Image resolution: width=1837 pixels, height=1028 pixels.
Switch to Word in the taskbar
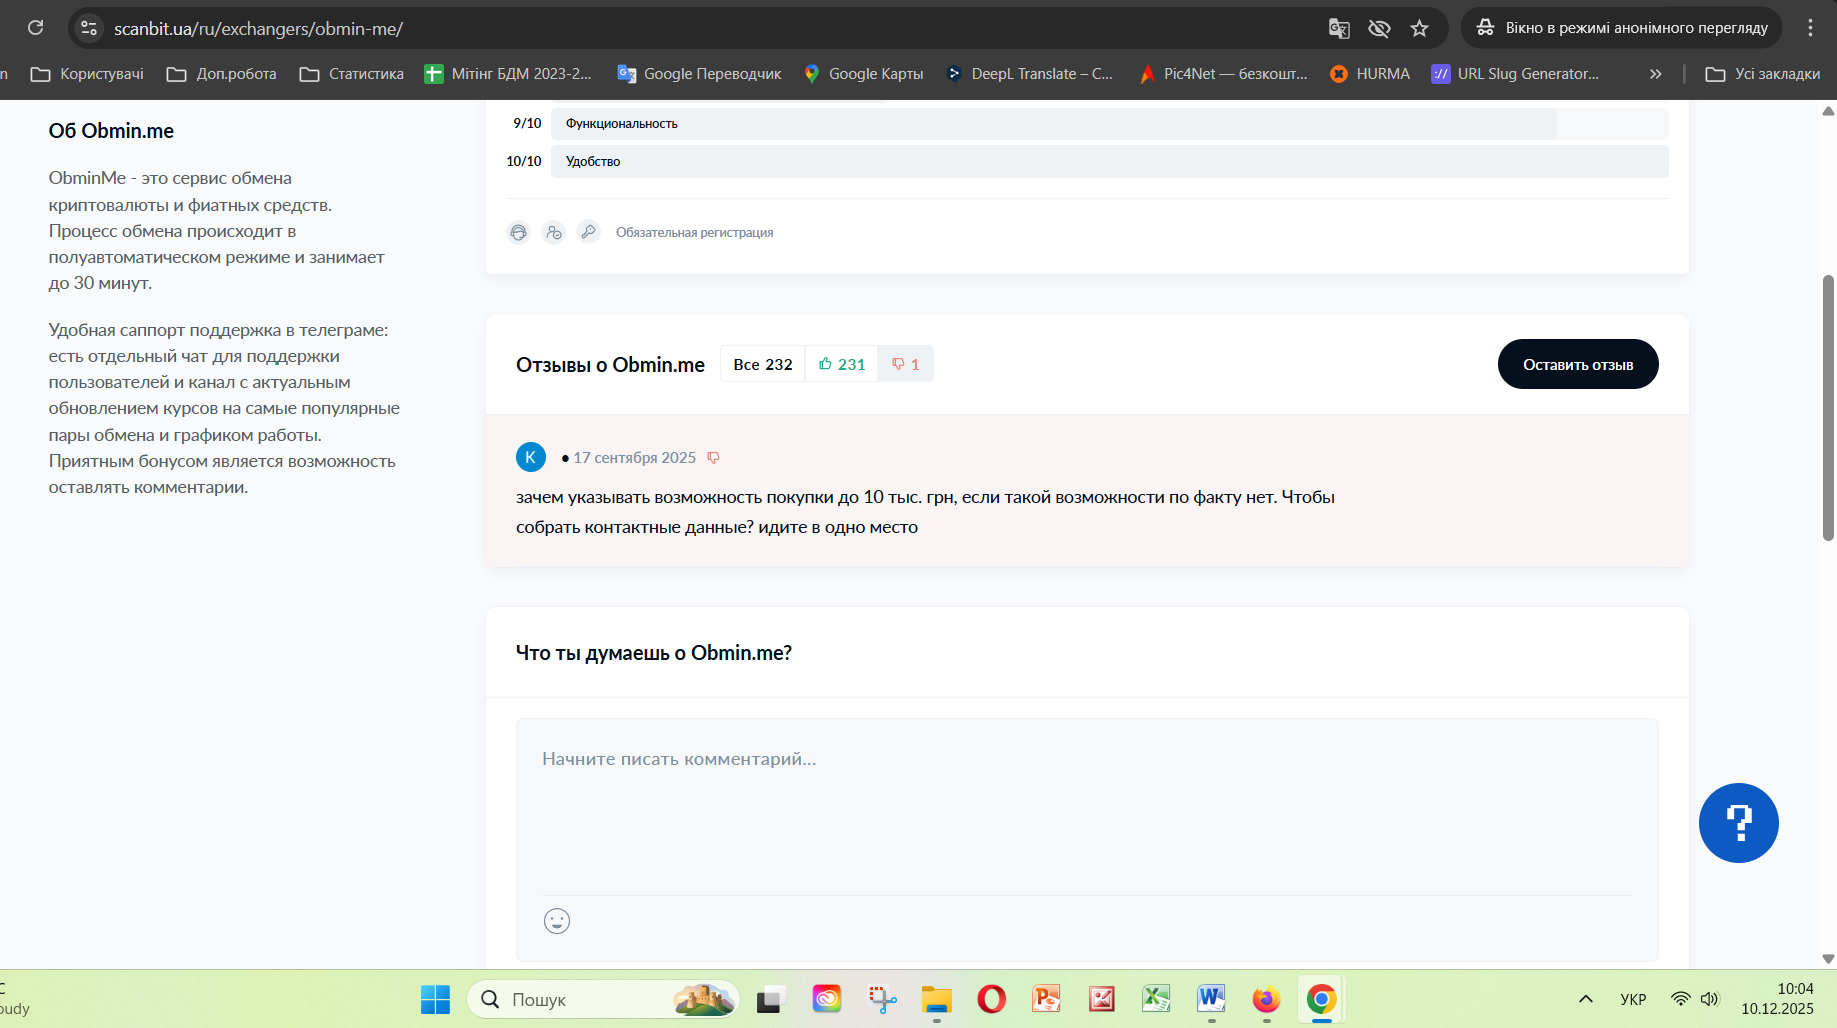coord(1211,999)
